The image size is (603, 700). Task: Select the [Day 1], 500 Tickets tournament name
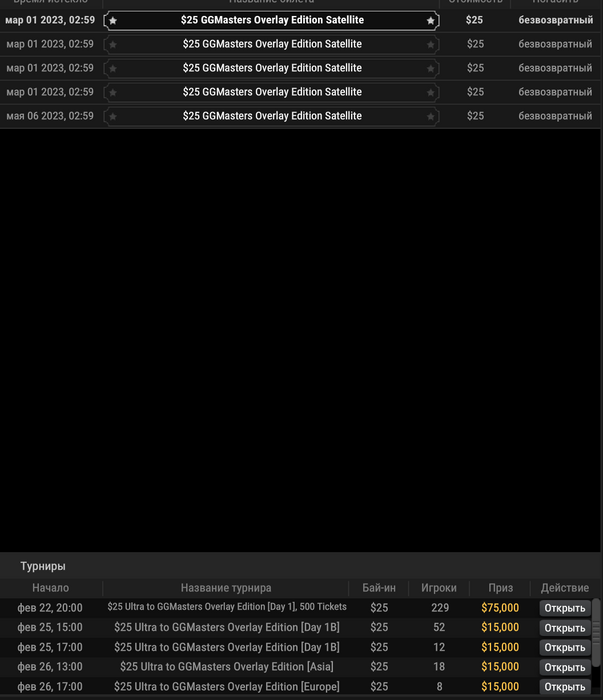click(227, 607)
